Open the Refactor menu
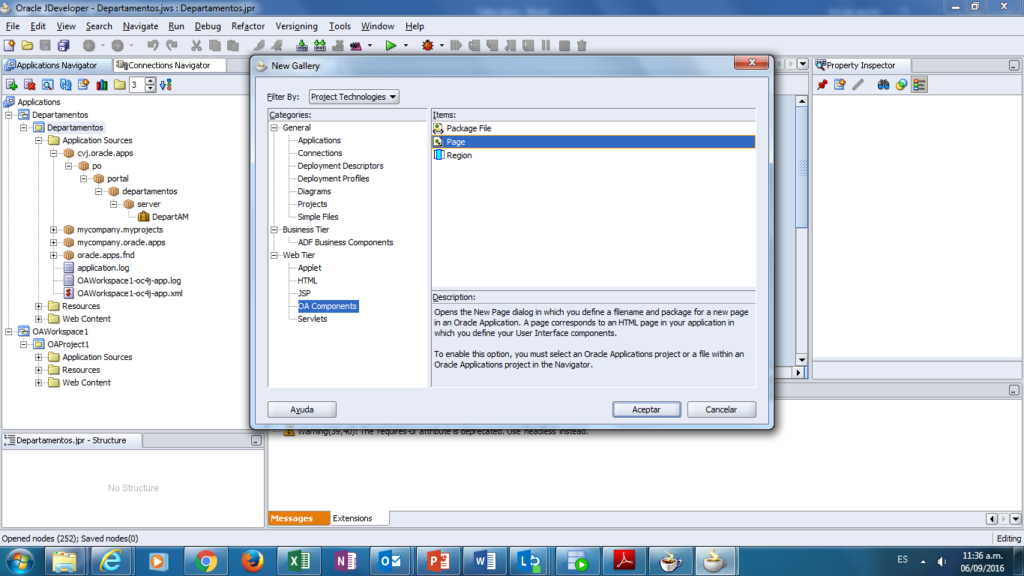Viewport: 1024px width, 576px height. tap(248, 26)
